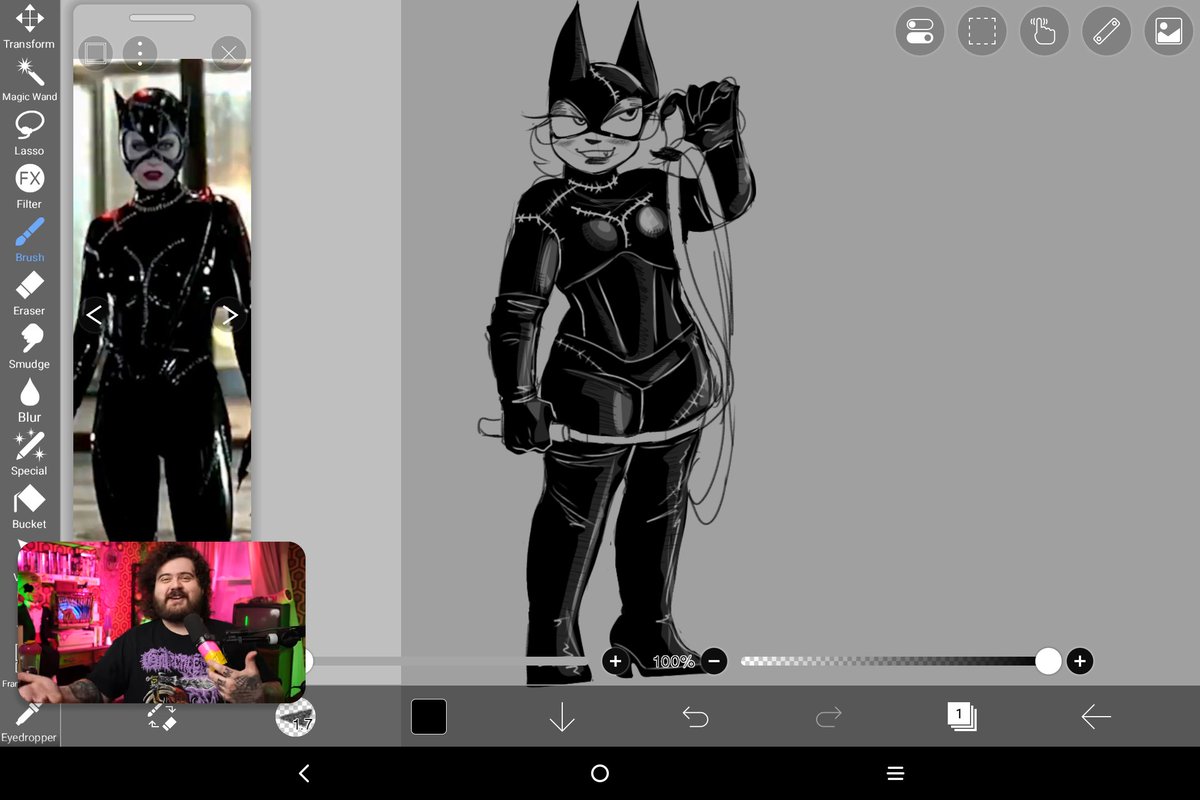Open the black color swatch

[x=429, y=716]
